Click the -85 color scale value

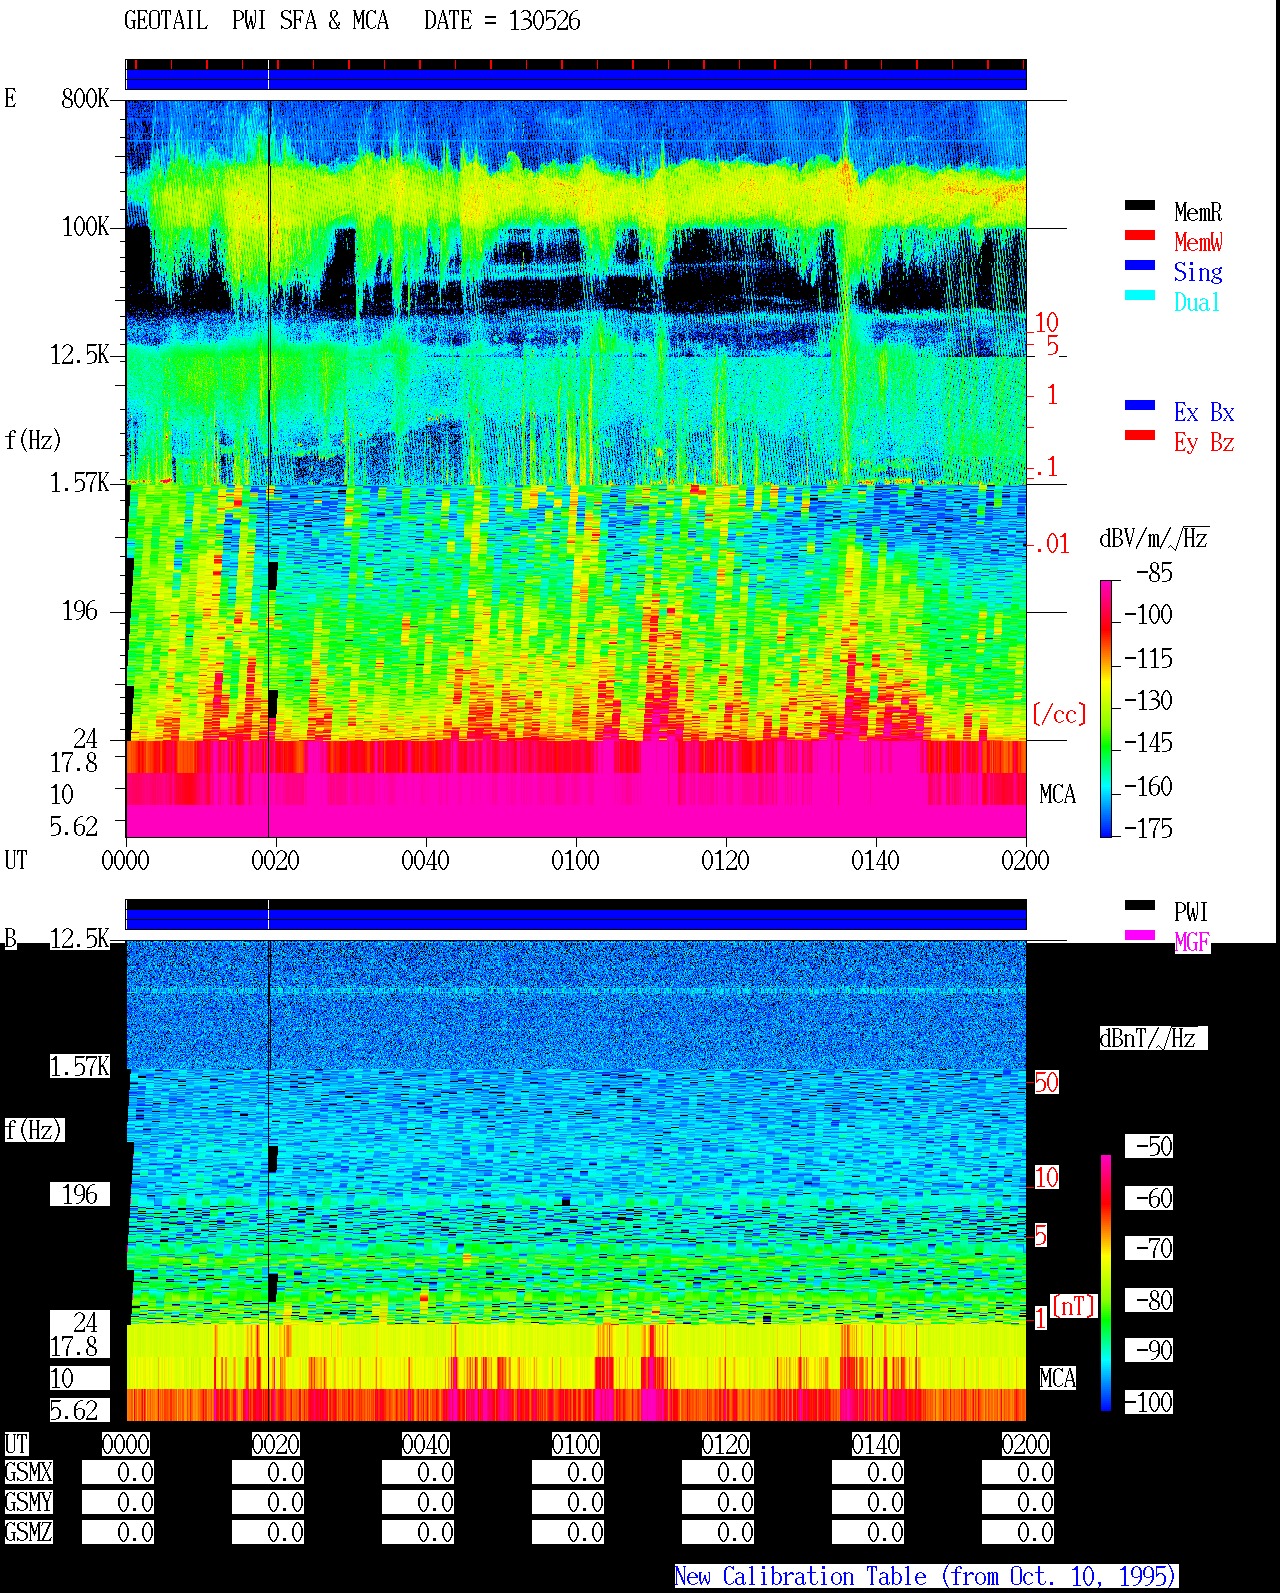tap(1155, 573)
